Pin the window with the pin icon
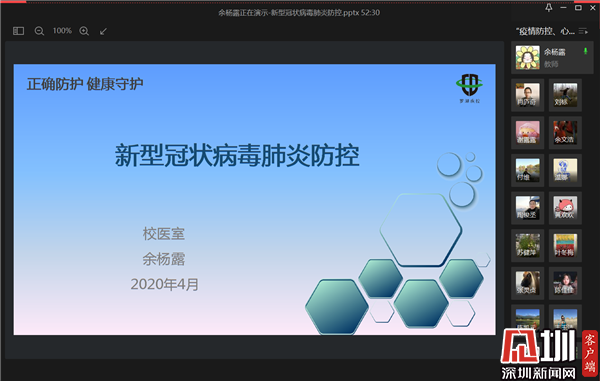The height and width of the screenshot is (381, 600). tap(549, 8)
